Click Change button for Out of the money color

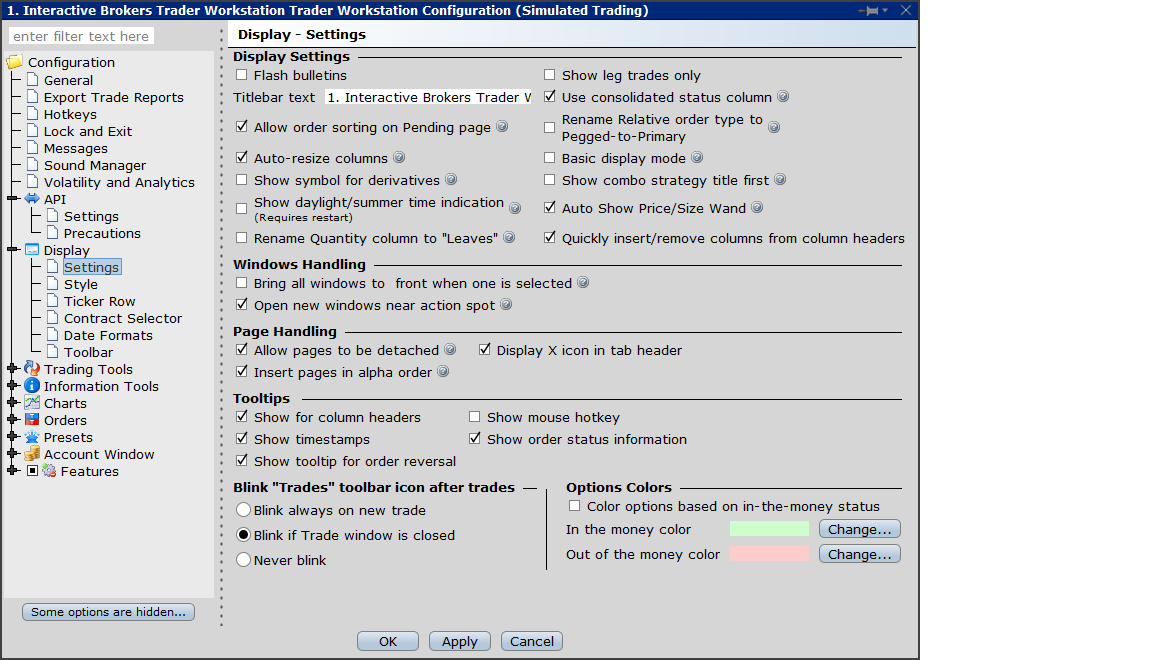pos(860,554)
